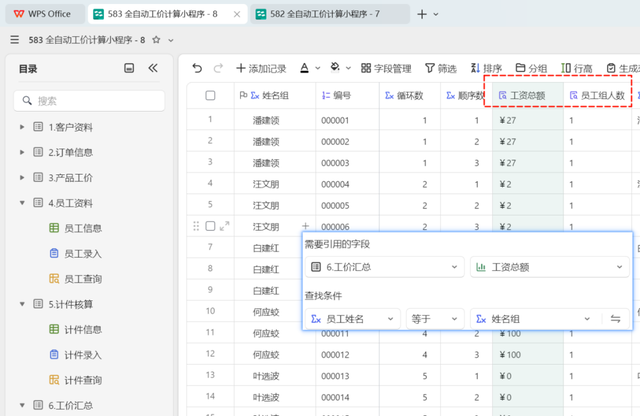Click 添加记录 to add a record

[261, 69]
